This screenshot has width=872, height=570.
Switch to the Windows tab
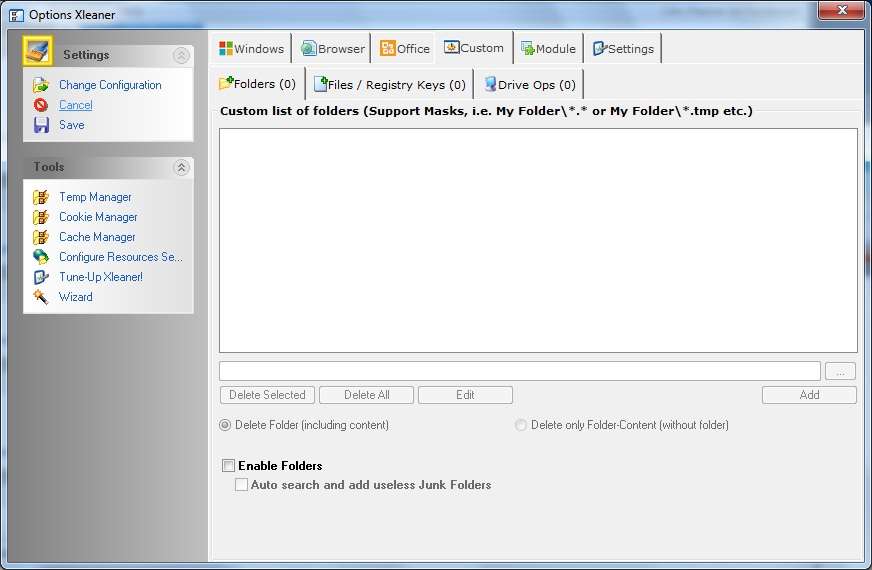click(251, 48)
